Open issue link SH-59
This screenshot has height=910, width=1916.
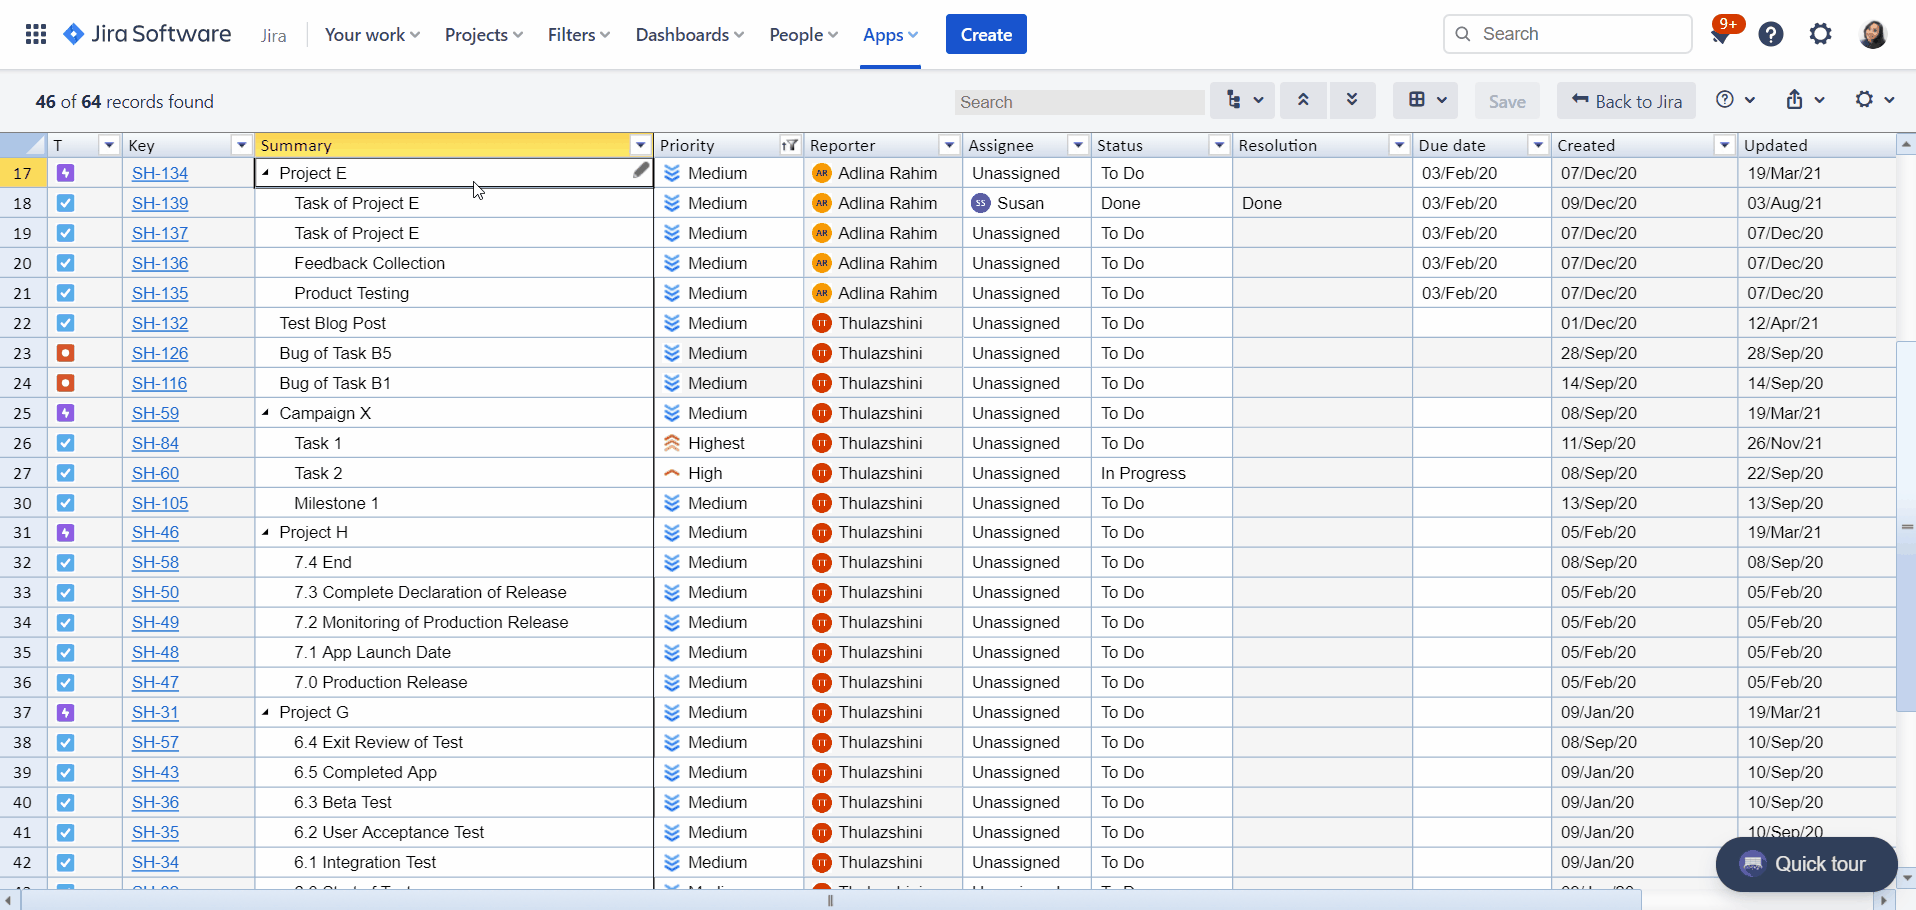tap(155, 413)
